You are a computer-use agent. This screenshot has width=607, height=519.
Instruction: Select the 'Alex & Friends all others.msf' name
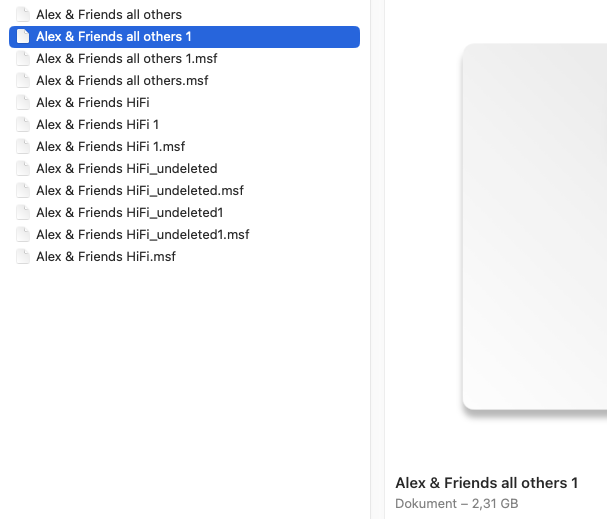[122, 81]
